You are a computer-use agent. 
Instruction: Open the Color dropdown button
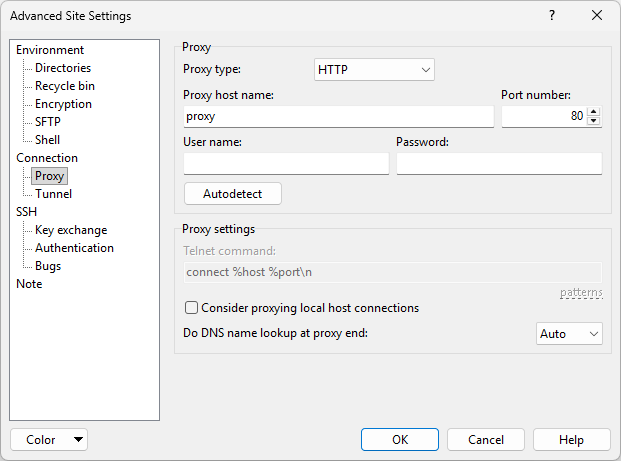(x=49, y=440)
